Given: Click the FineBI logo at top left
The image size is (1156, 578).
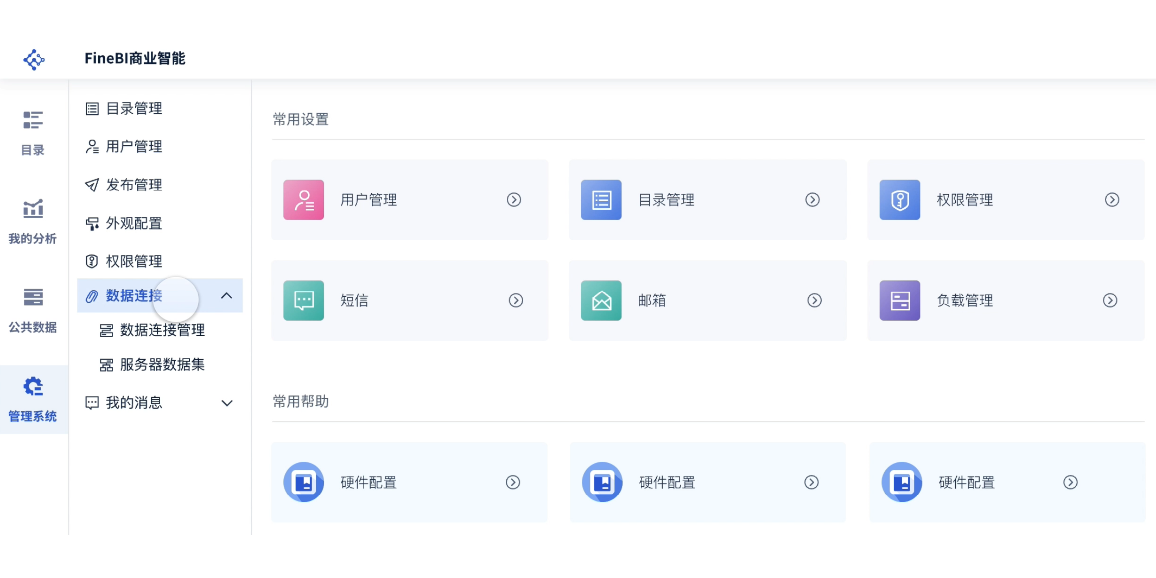Looking at the screenshot, I should tap(33, 59).
